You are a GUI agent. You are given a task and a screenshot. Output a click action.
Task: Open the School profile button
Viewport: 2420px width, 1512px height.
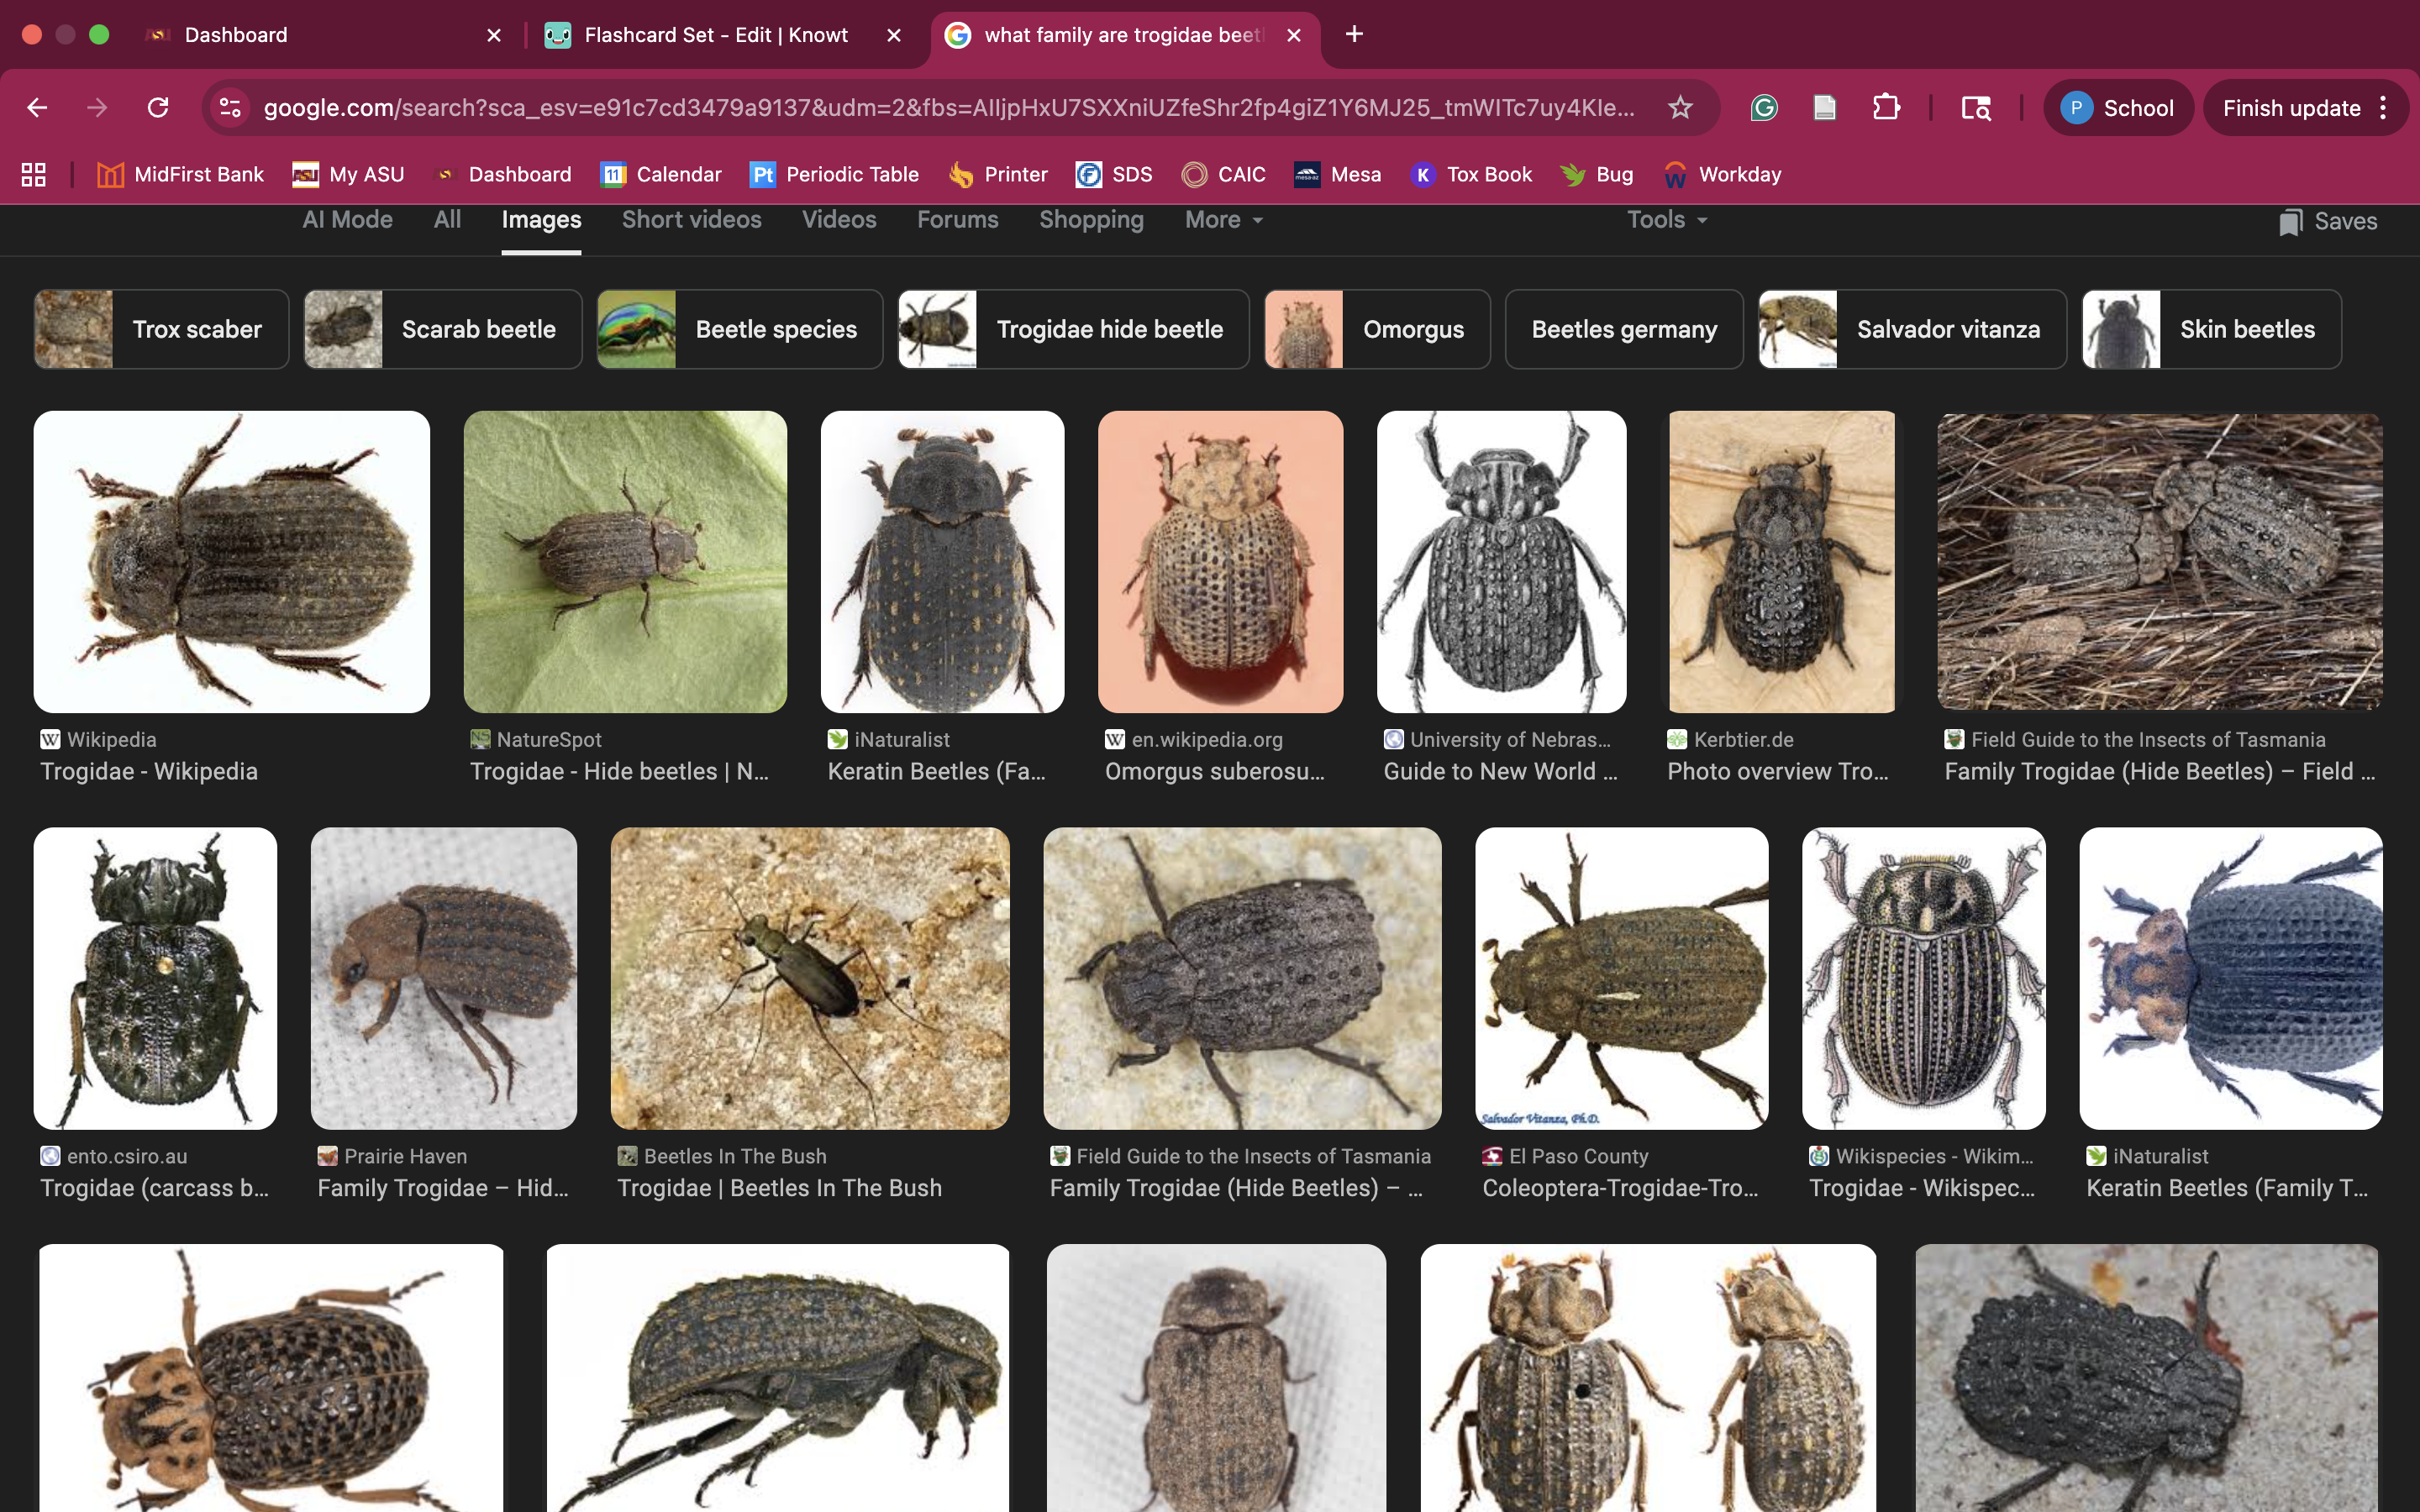click(x=2118, y=108)
